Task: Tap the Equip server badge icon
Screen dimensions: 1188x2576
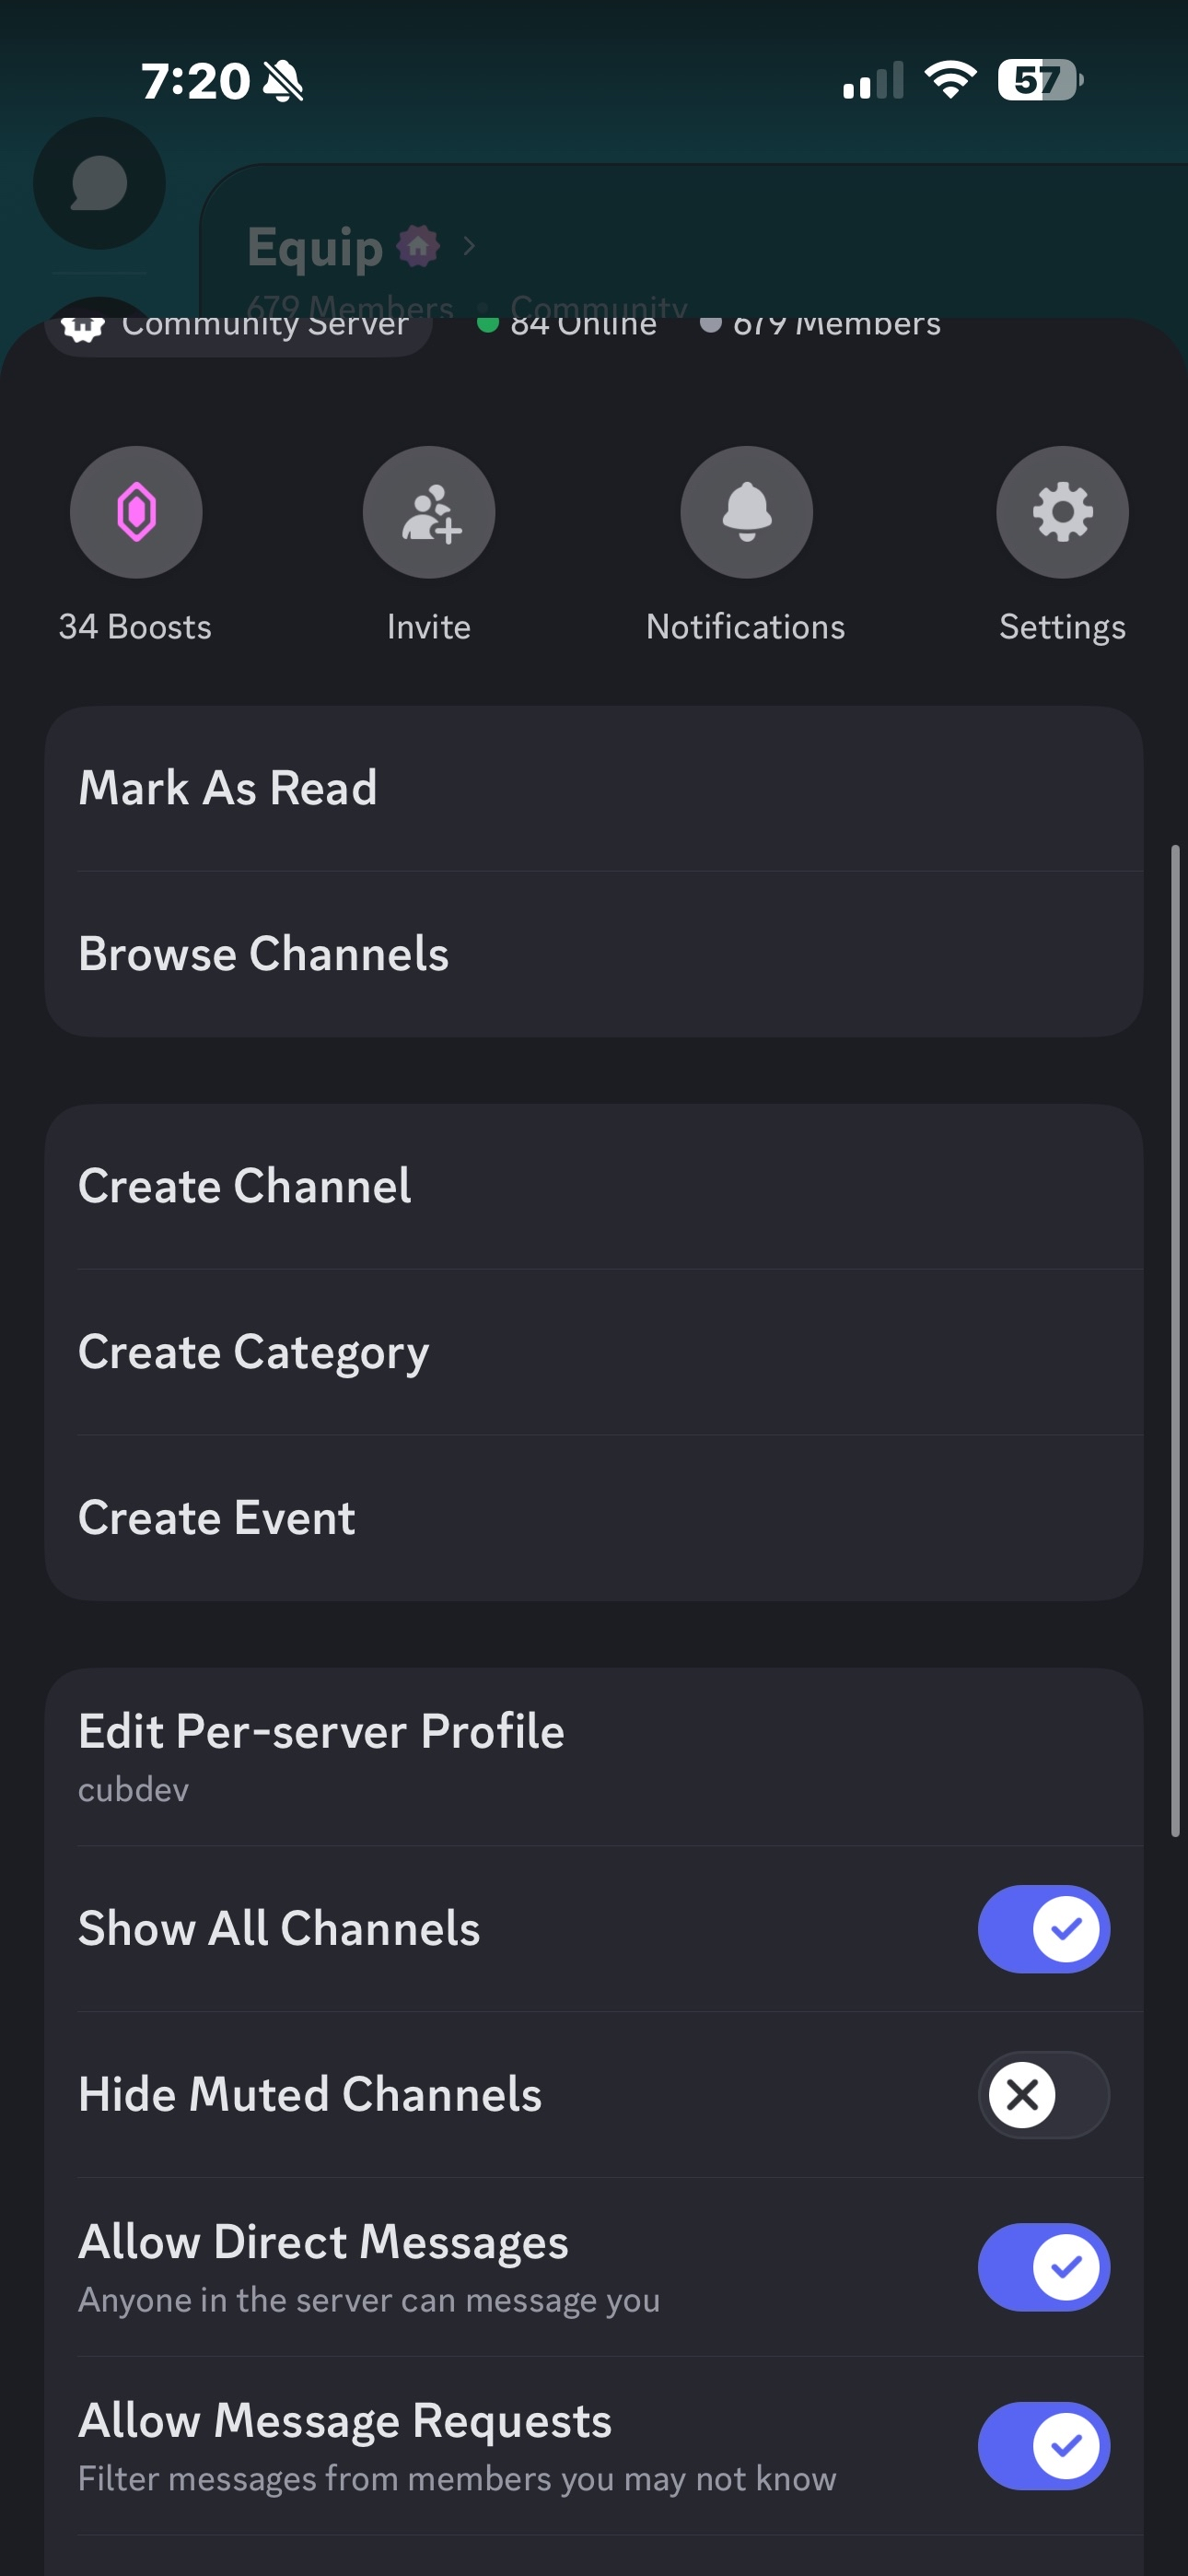Action: click(418, 246)
